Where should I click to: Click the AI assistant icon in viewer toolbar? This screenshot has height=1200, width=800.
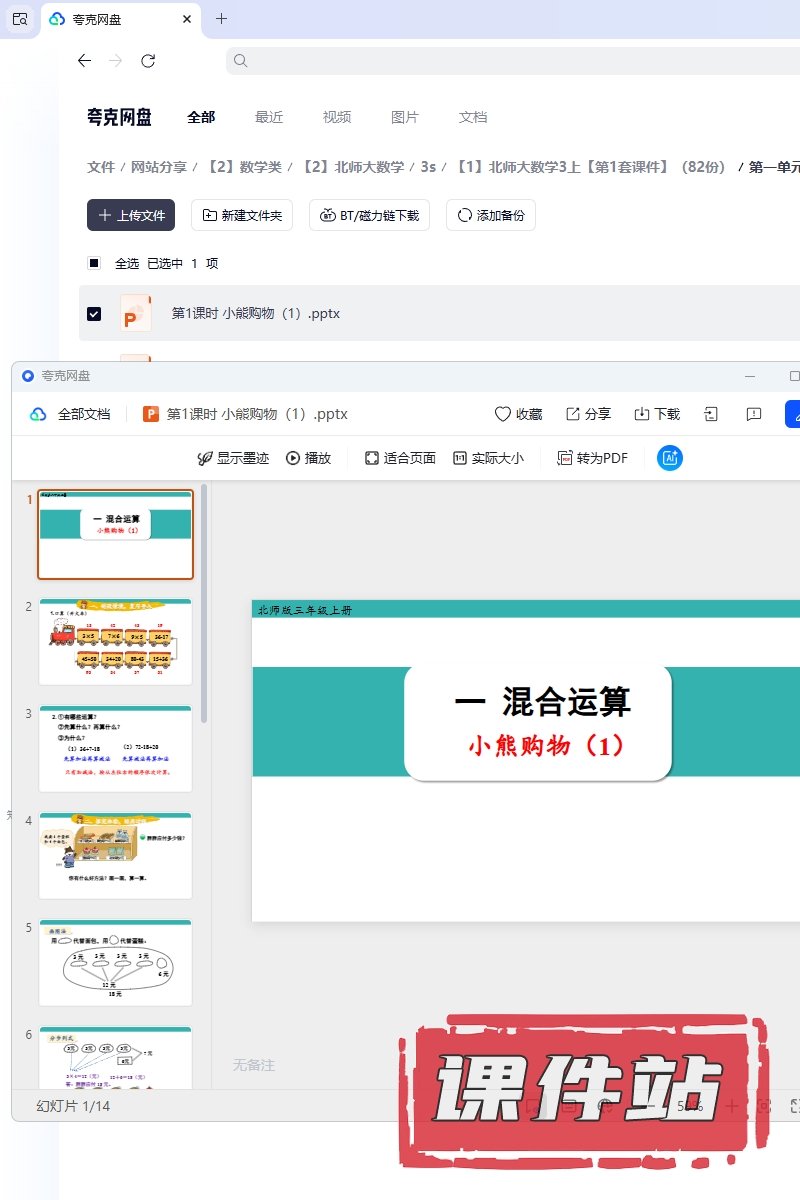pyautogui.click(x=669, y=458)
